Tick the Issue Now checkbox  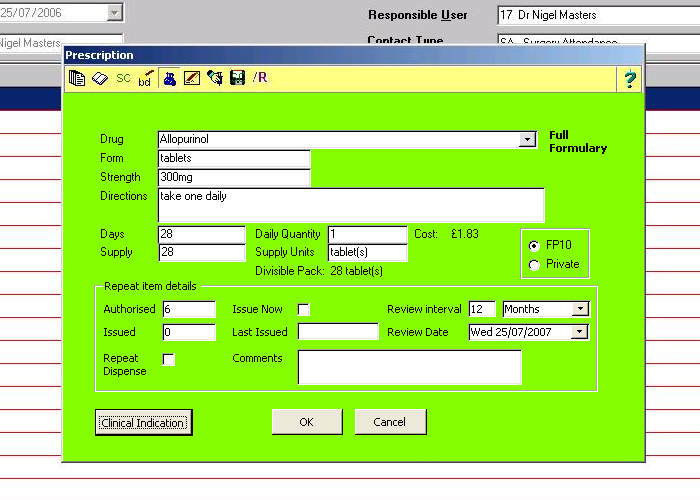click(304, 309)
